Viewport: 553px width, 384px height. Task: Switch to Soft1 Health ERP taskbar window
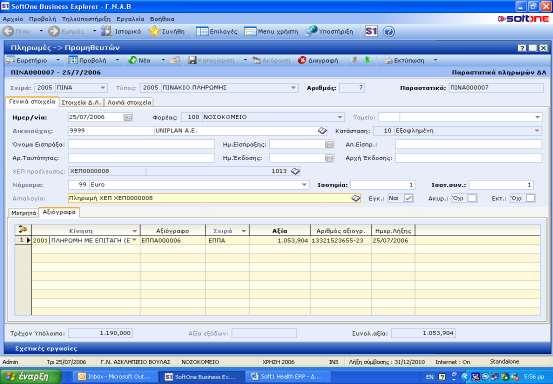pos(288,377)
